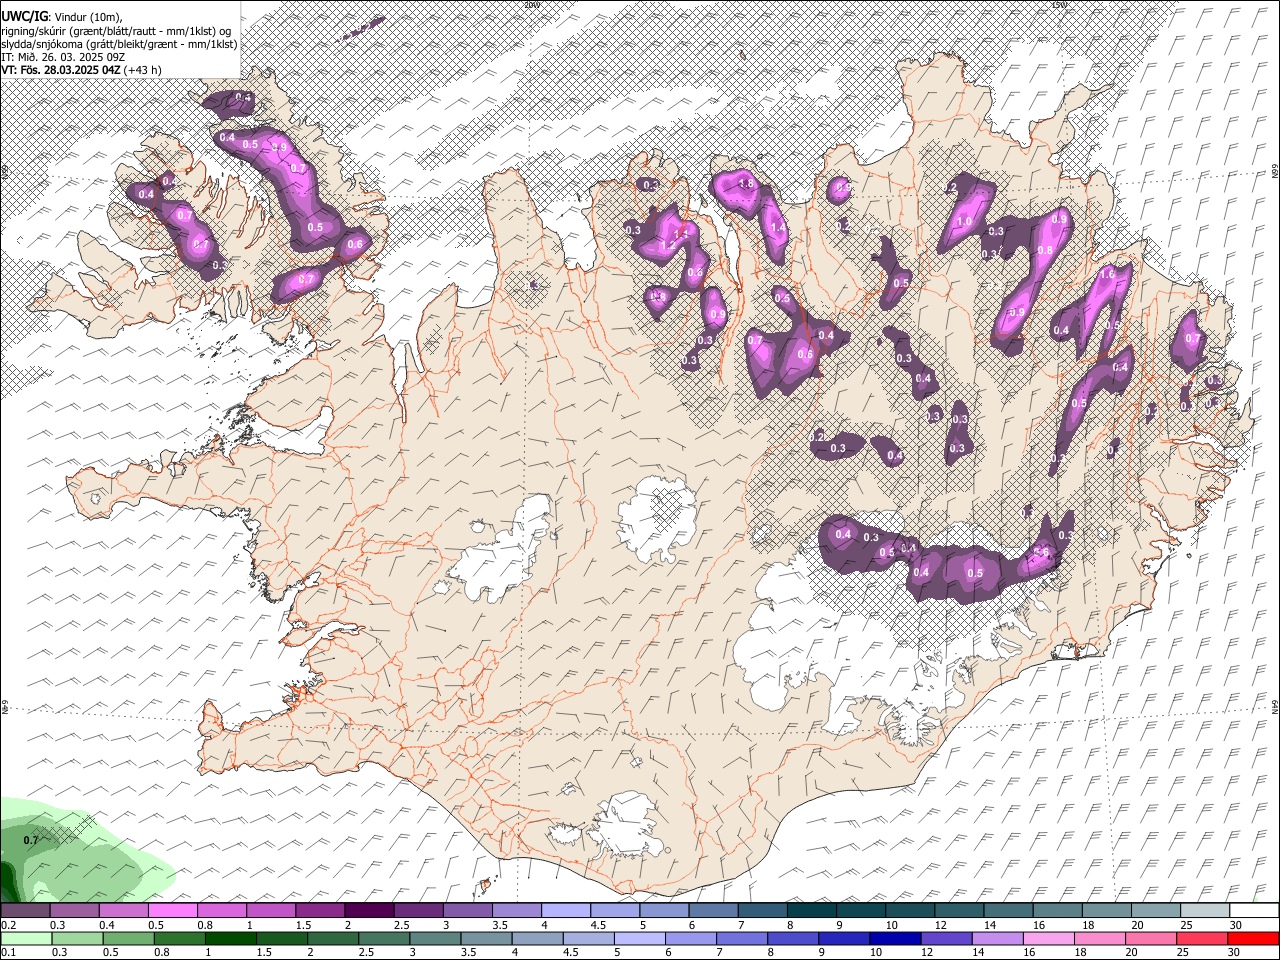Click rain scale swatch between 4 and 4.5
Screen dimensions: 1280x960
[536, 938]
